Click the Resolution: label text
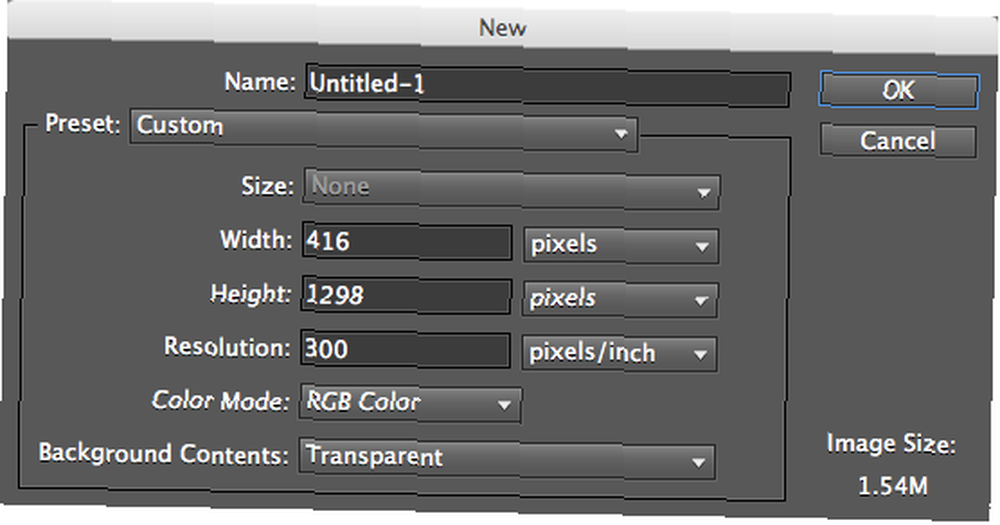Viewport: 1000px width, 525px height. (227, 346)
